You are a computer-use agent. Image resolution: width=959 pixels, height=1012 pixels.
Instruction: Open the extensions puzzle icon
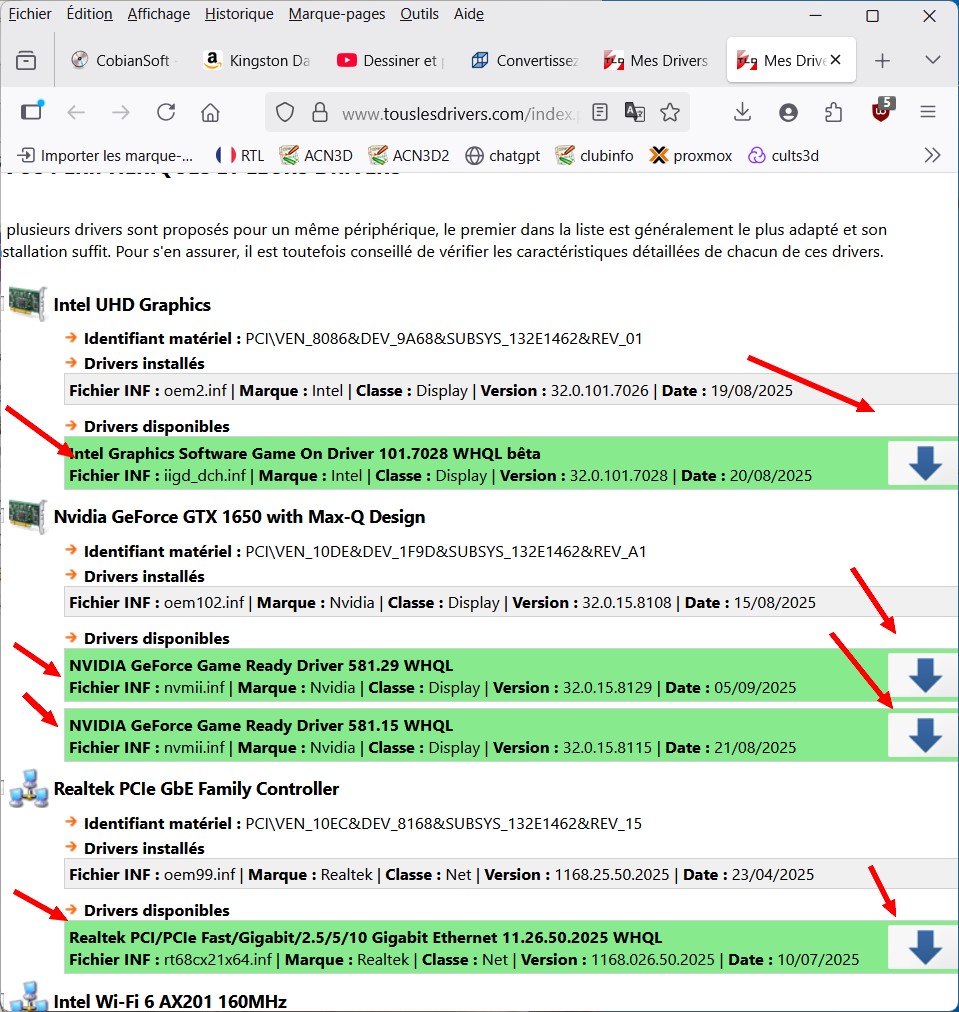pos(834,112)
